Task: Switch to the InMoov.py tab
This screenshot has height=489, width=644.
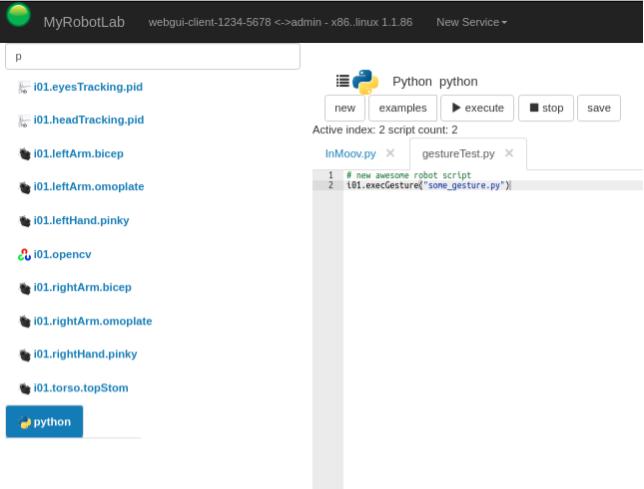Action: [350, 154]
